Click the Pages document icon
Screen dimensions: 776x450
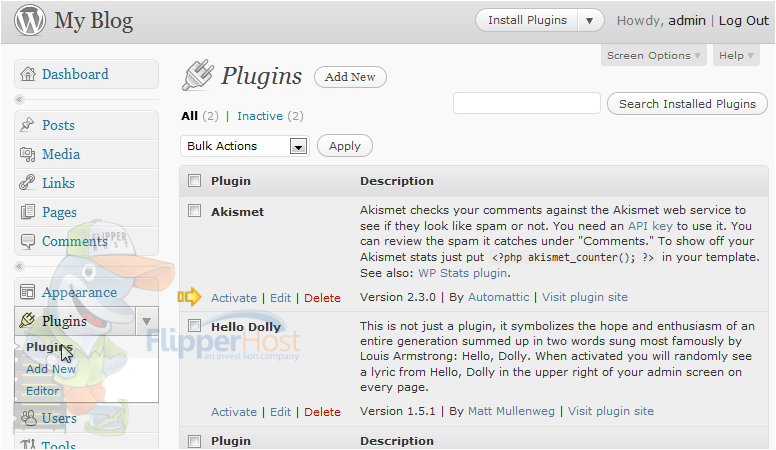pyautogui.click(x=27, y=212)
